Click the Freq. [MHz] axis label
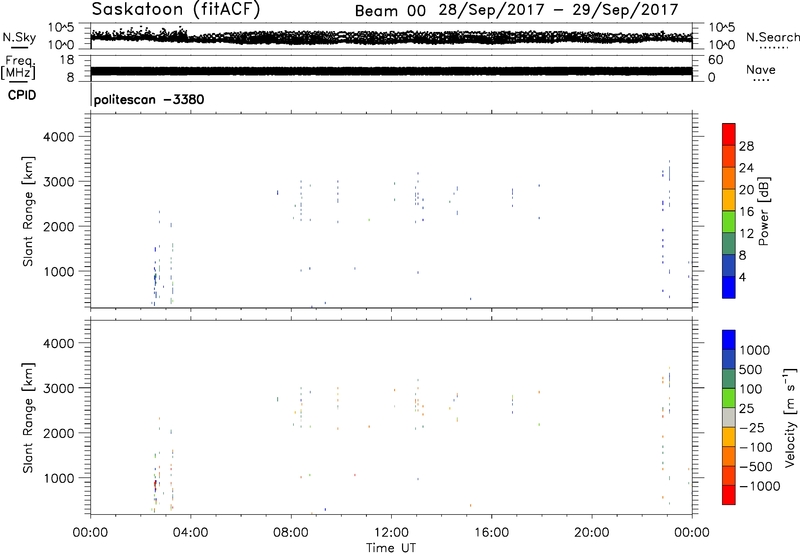The height and width of the screenshot is (554, 800). [x=18, y=67]
